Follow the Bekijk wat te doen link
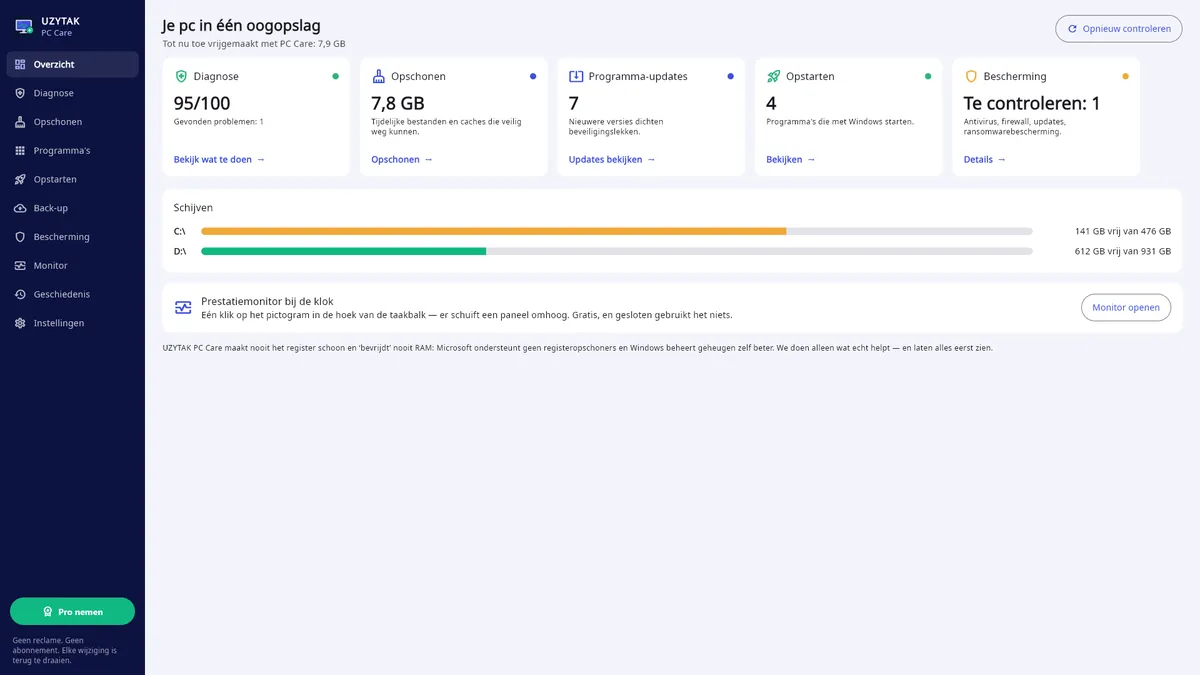 pyautogui.click(x=219, y=159)
